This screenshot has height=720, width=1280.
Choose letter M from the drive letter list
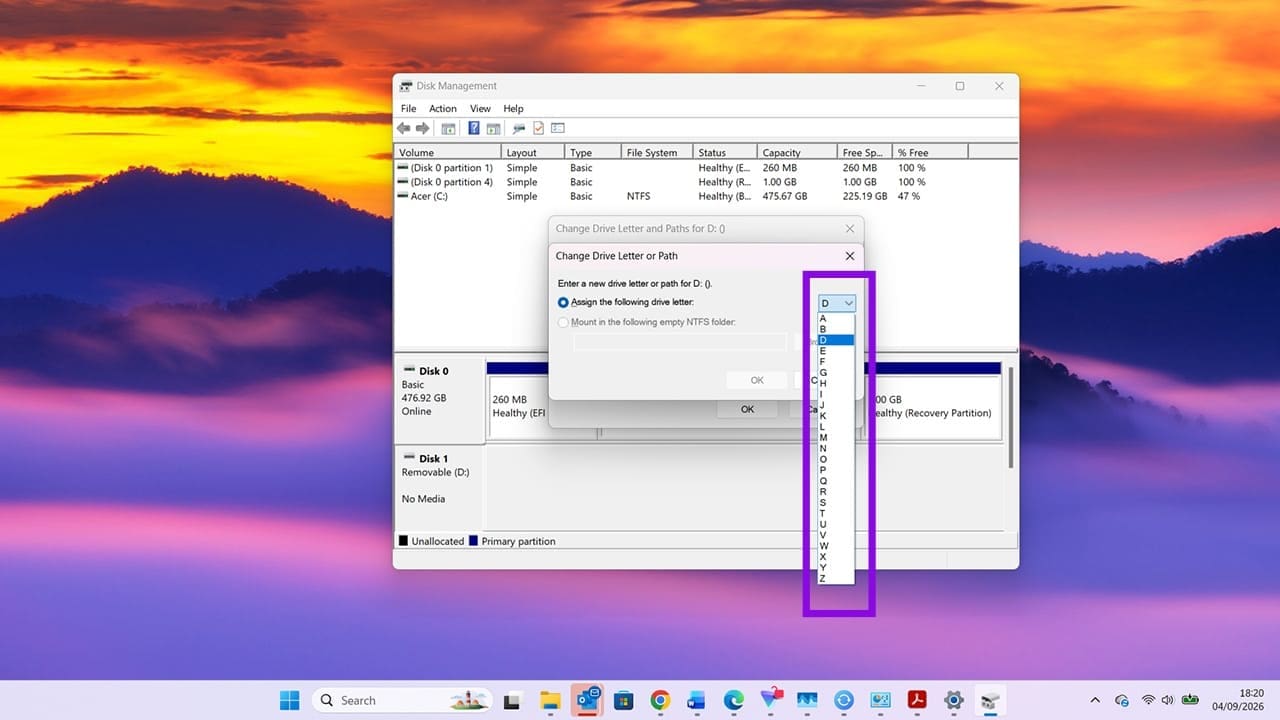(836, 437)
